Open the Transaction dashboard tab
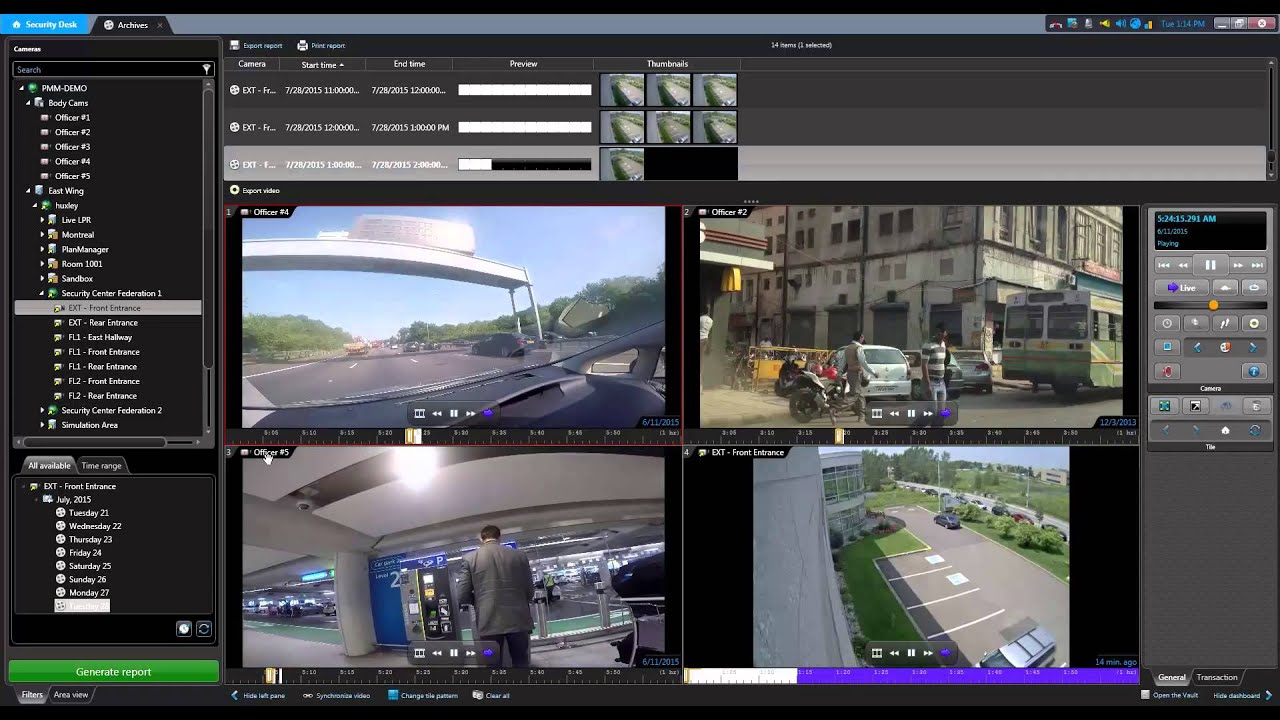The image size is (1280, 720). click(1217, 677)
